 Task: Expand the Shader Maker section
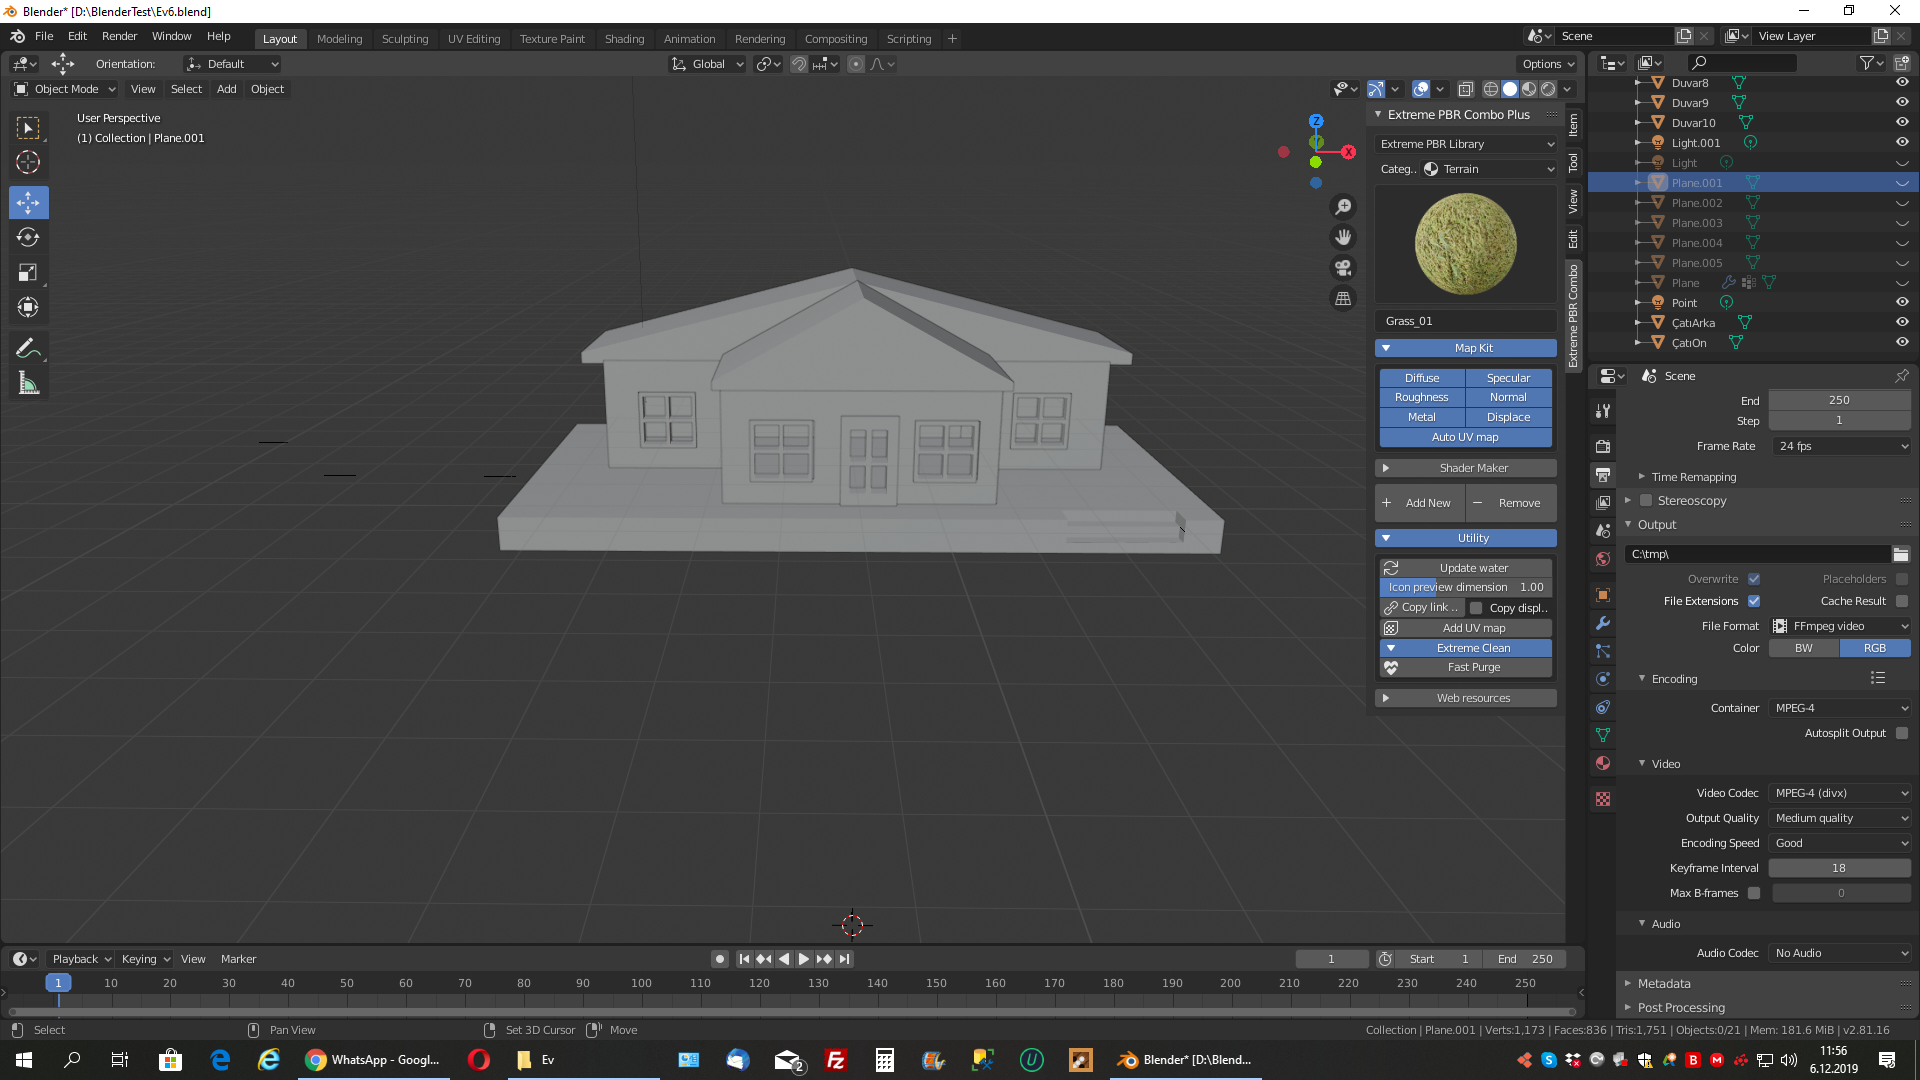1465,468
